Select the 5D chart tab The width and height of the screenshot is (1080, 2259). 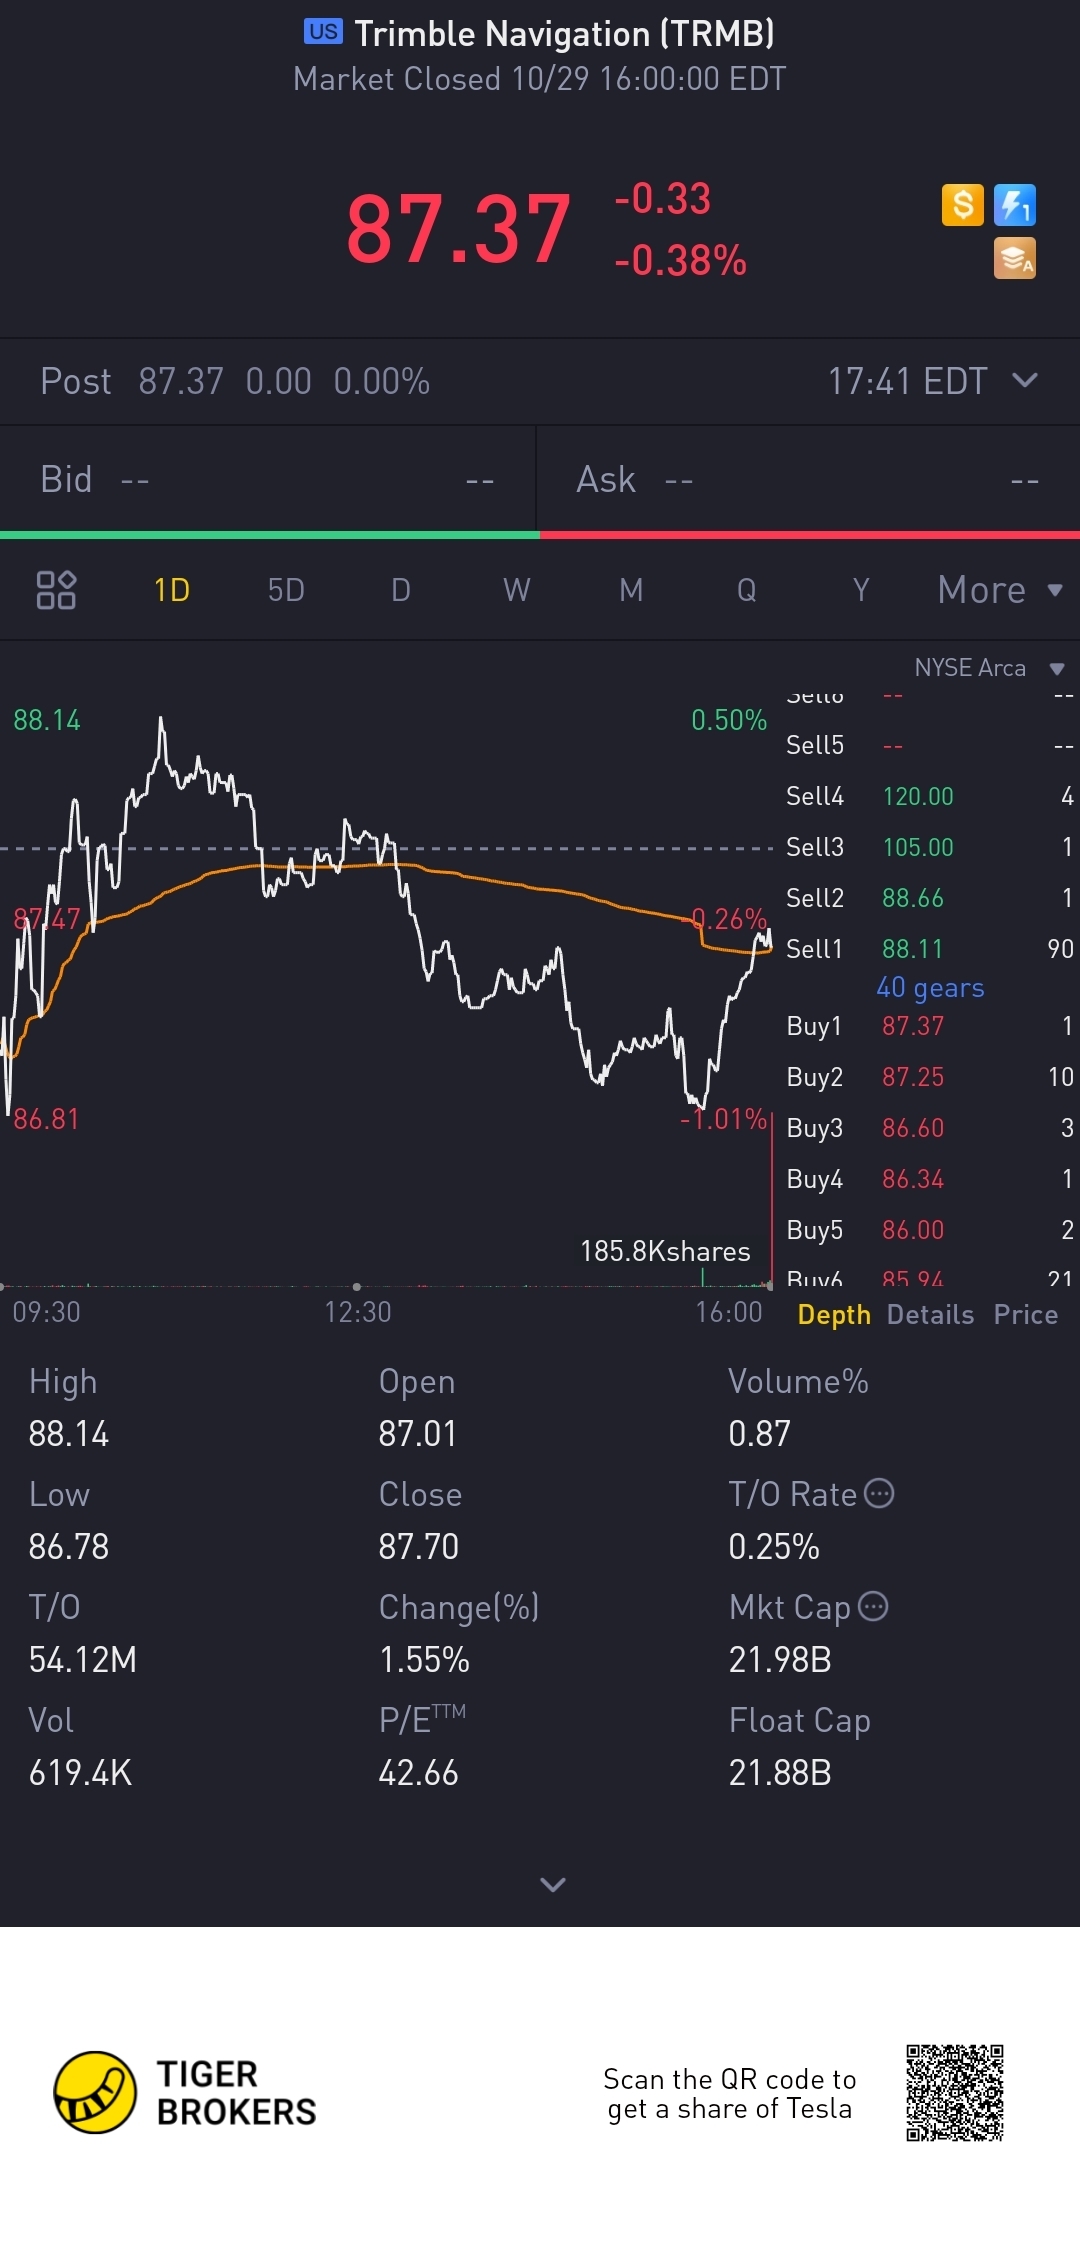pos(286,590)
